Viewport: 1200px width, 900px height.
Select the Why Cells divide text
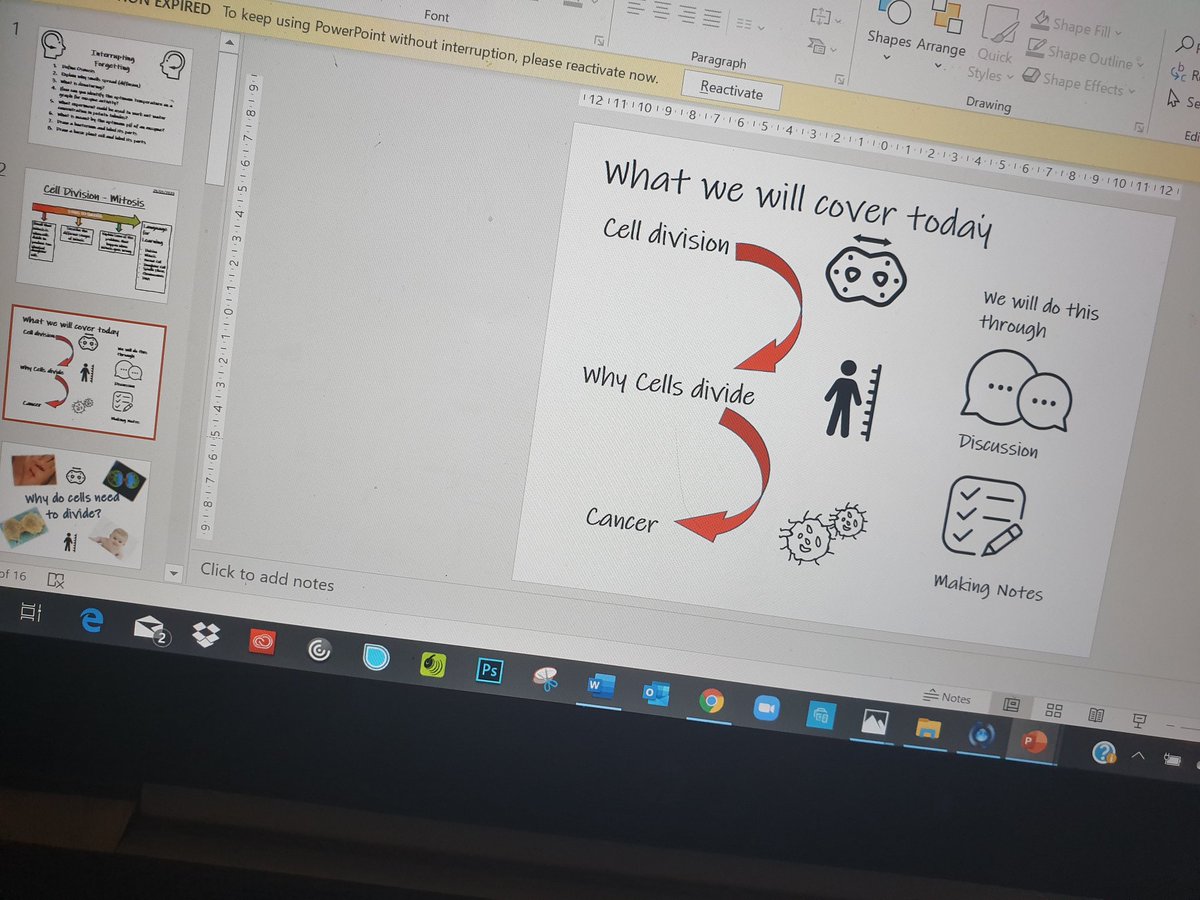668,384
